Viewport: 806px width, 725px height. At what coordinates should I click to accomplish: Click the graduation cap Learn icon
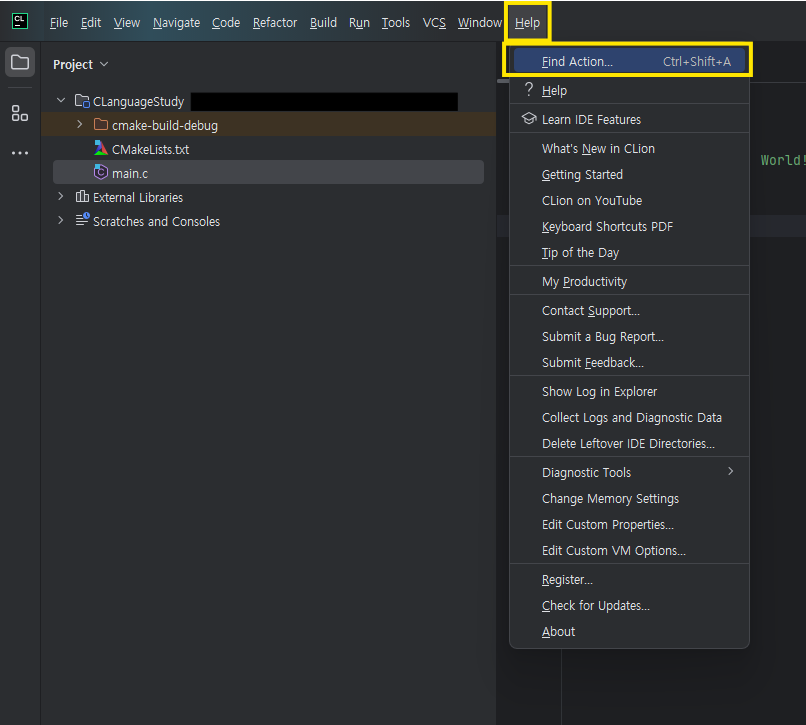pyautogui.click(x=529, y=119)
